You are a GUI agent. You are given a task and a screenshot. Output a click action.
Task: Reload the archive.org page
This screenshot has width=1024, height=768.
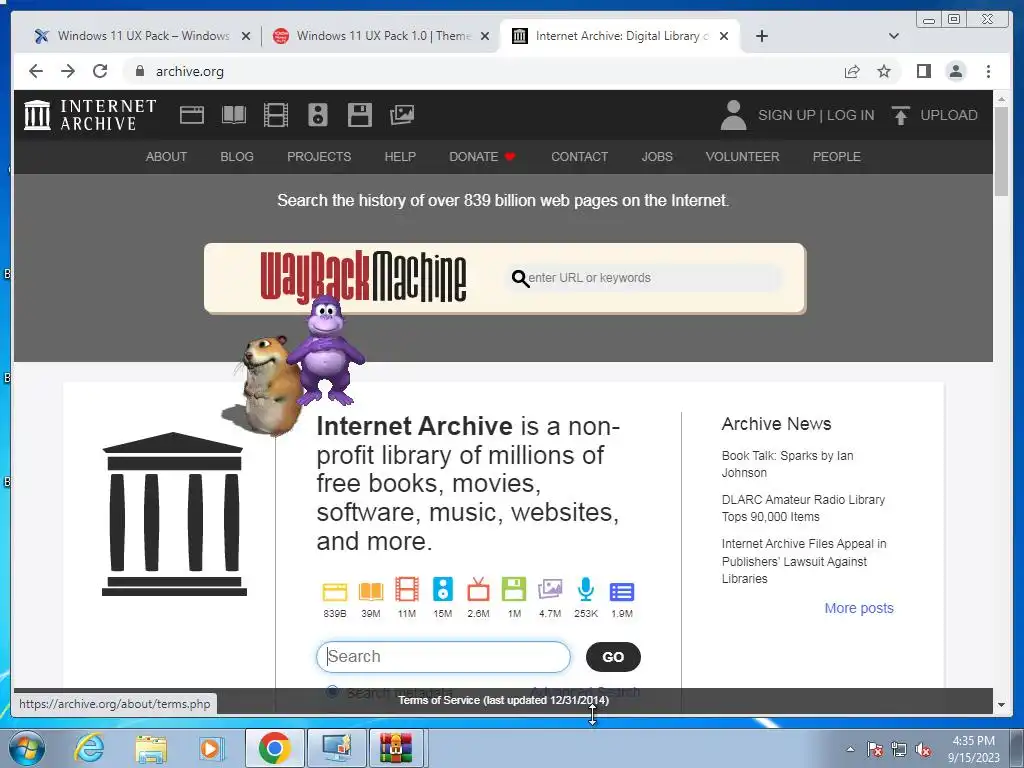[100, 71]
